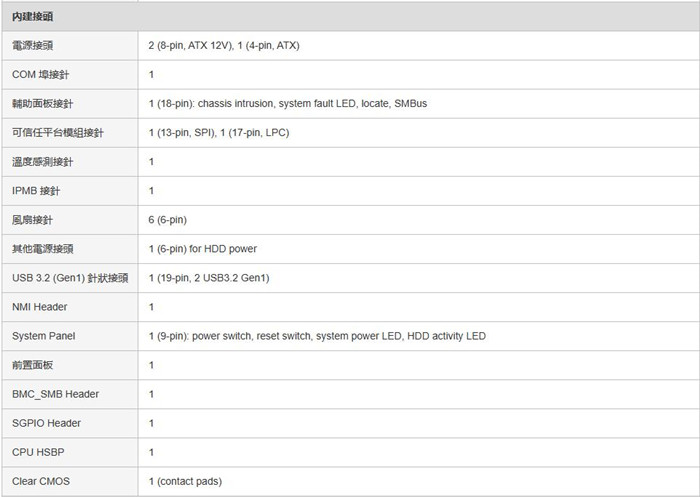Image resolution: width=700 pixels, height=497 pixels.
Task: Click the SGPIO Header row label
Action: (x=46, y=423)
